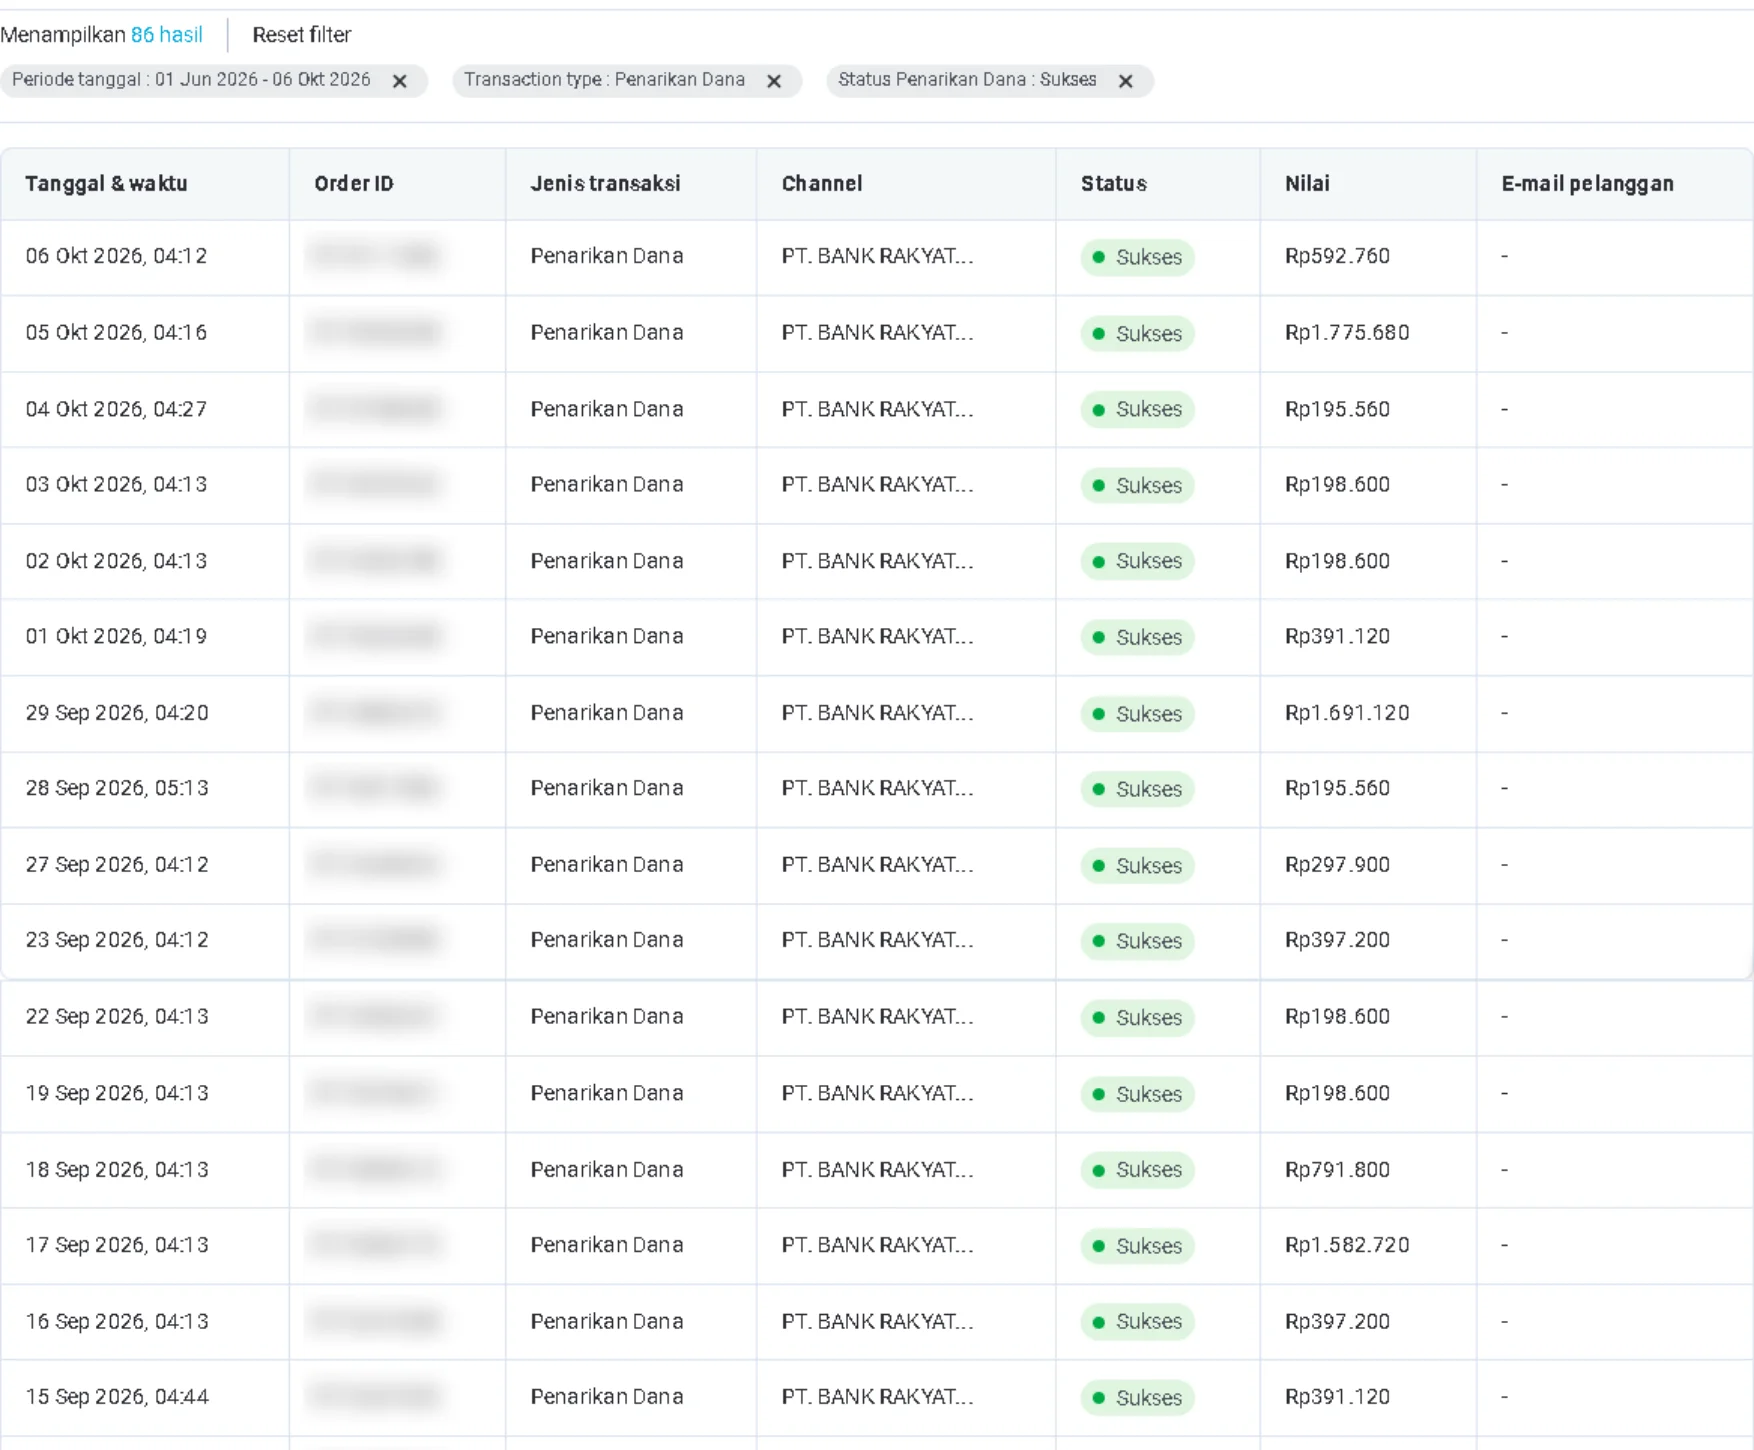Select the row dated 04 Okt 2026, 04:27
Image resolution: width=1754 pixels, height=1450 pixels.
876,409
